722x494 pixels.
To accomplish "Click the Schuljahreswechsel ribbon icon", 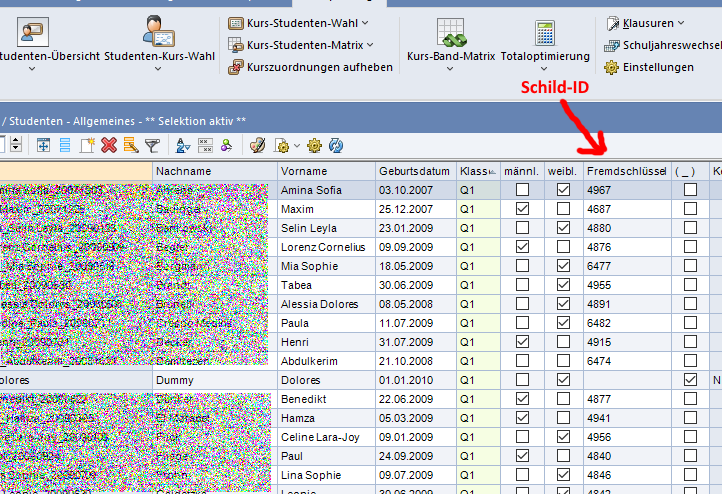I will 612,45.
